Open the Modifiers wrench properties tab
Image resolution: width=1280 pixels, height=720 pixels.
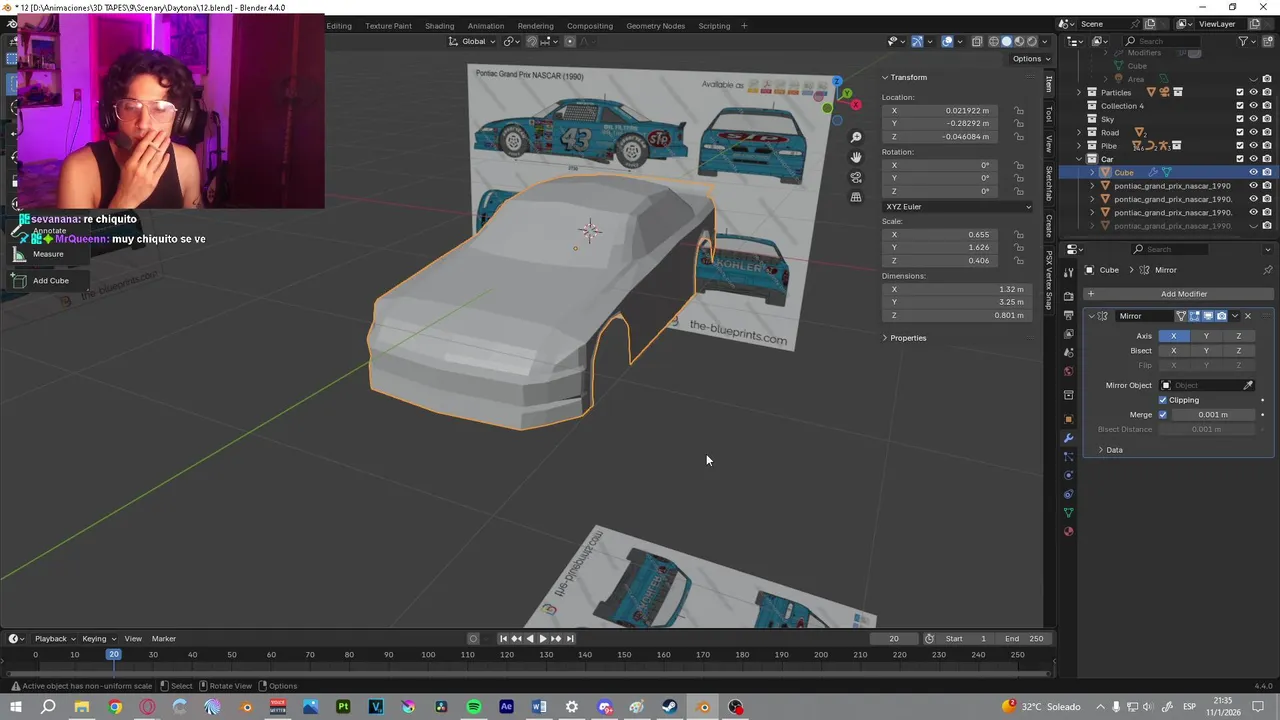tap(1069, 438)
